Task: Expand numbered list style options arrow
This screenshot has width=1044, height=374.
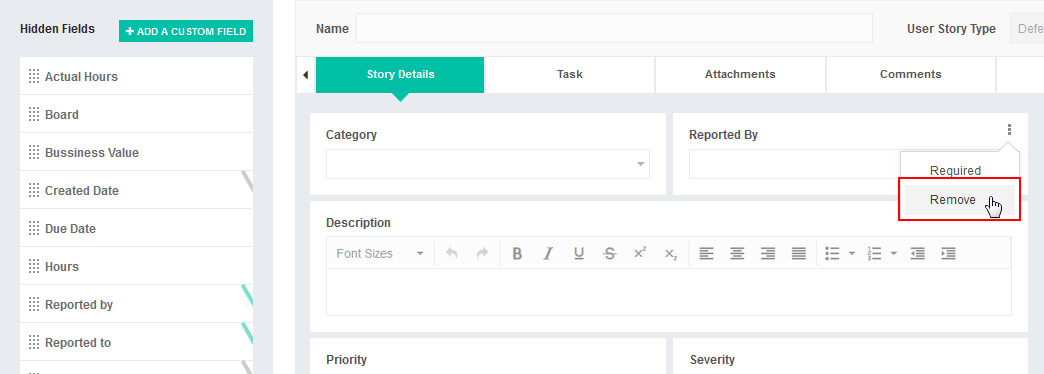Action: coord(894,254)
